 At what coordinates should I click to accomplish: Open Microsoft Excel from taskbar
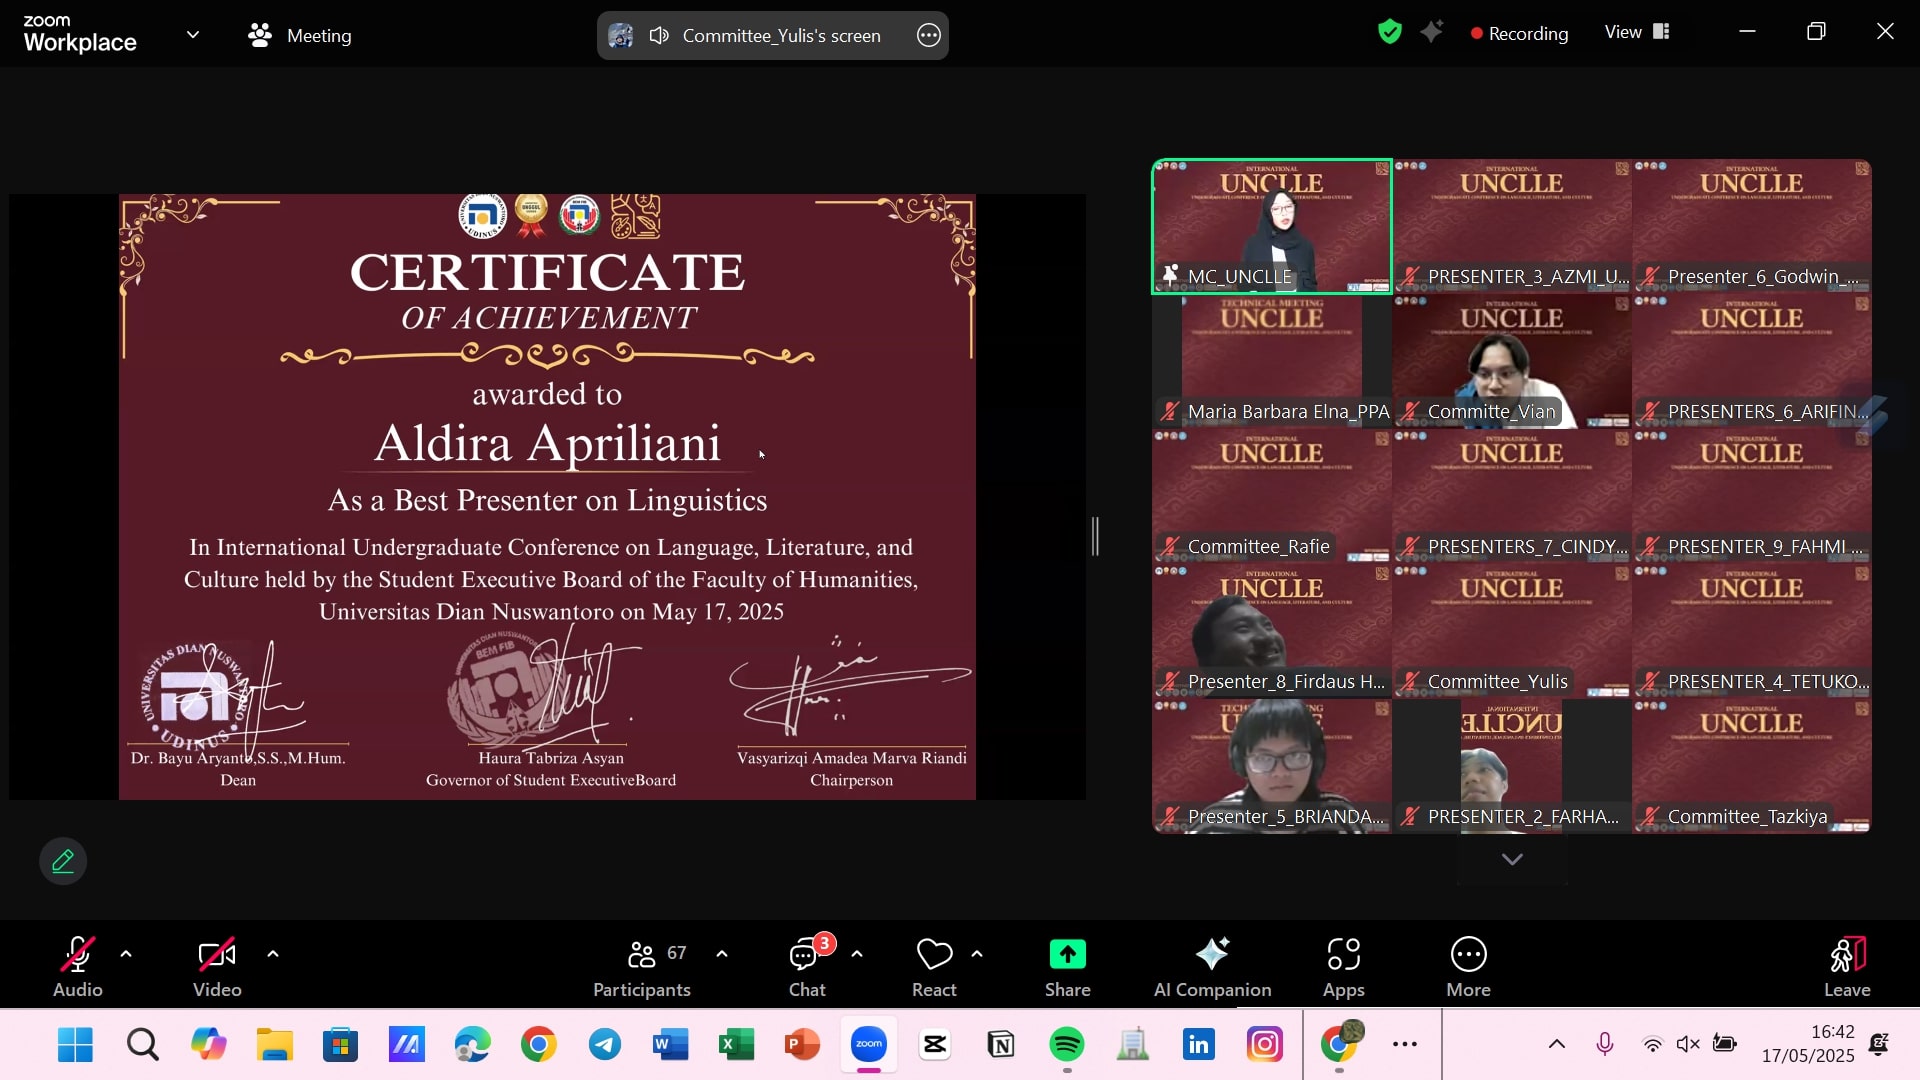click(736, 1045)
